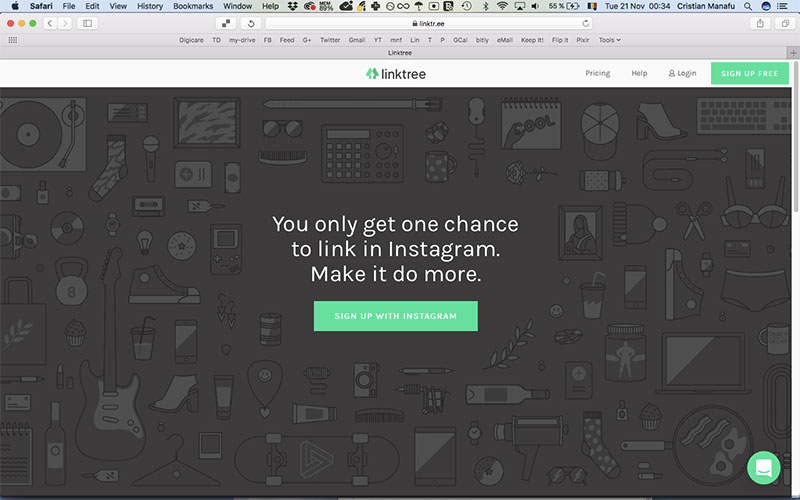Show all tabs overview
Screen dimensions: 800x500
785,23
